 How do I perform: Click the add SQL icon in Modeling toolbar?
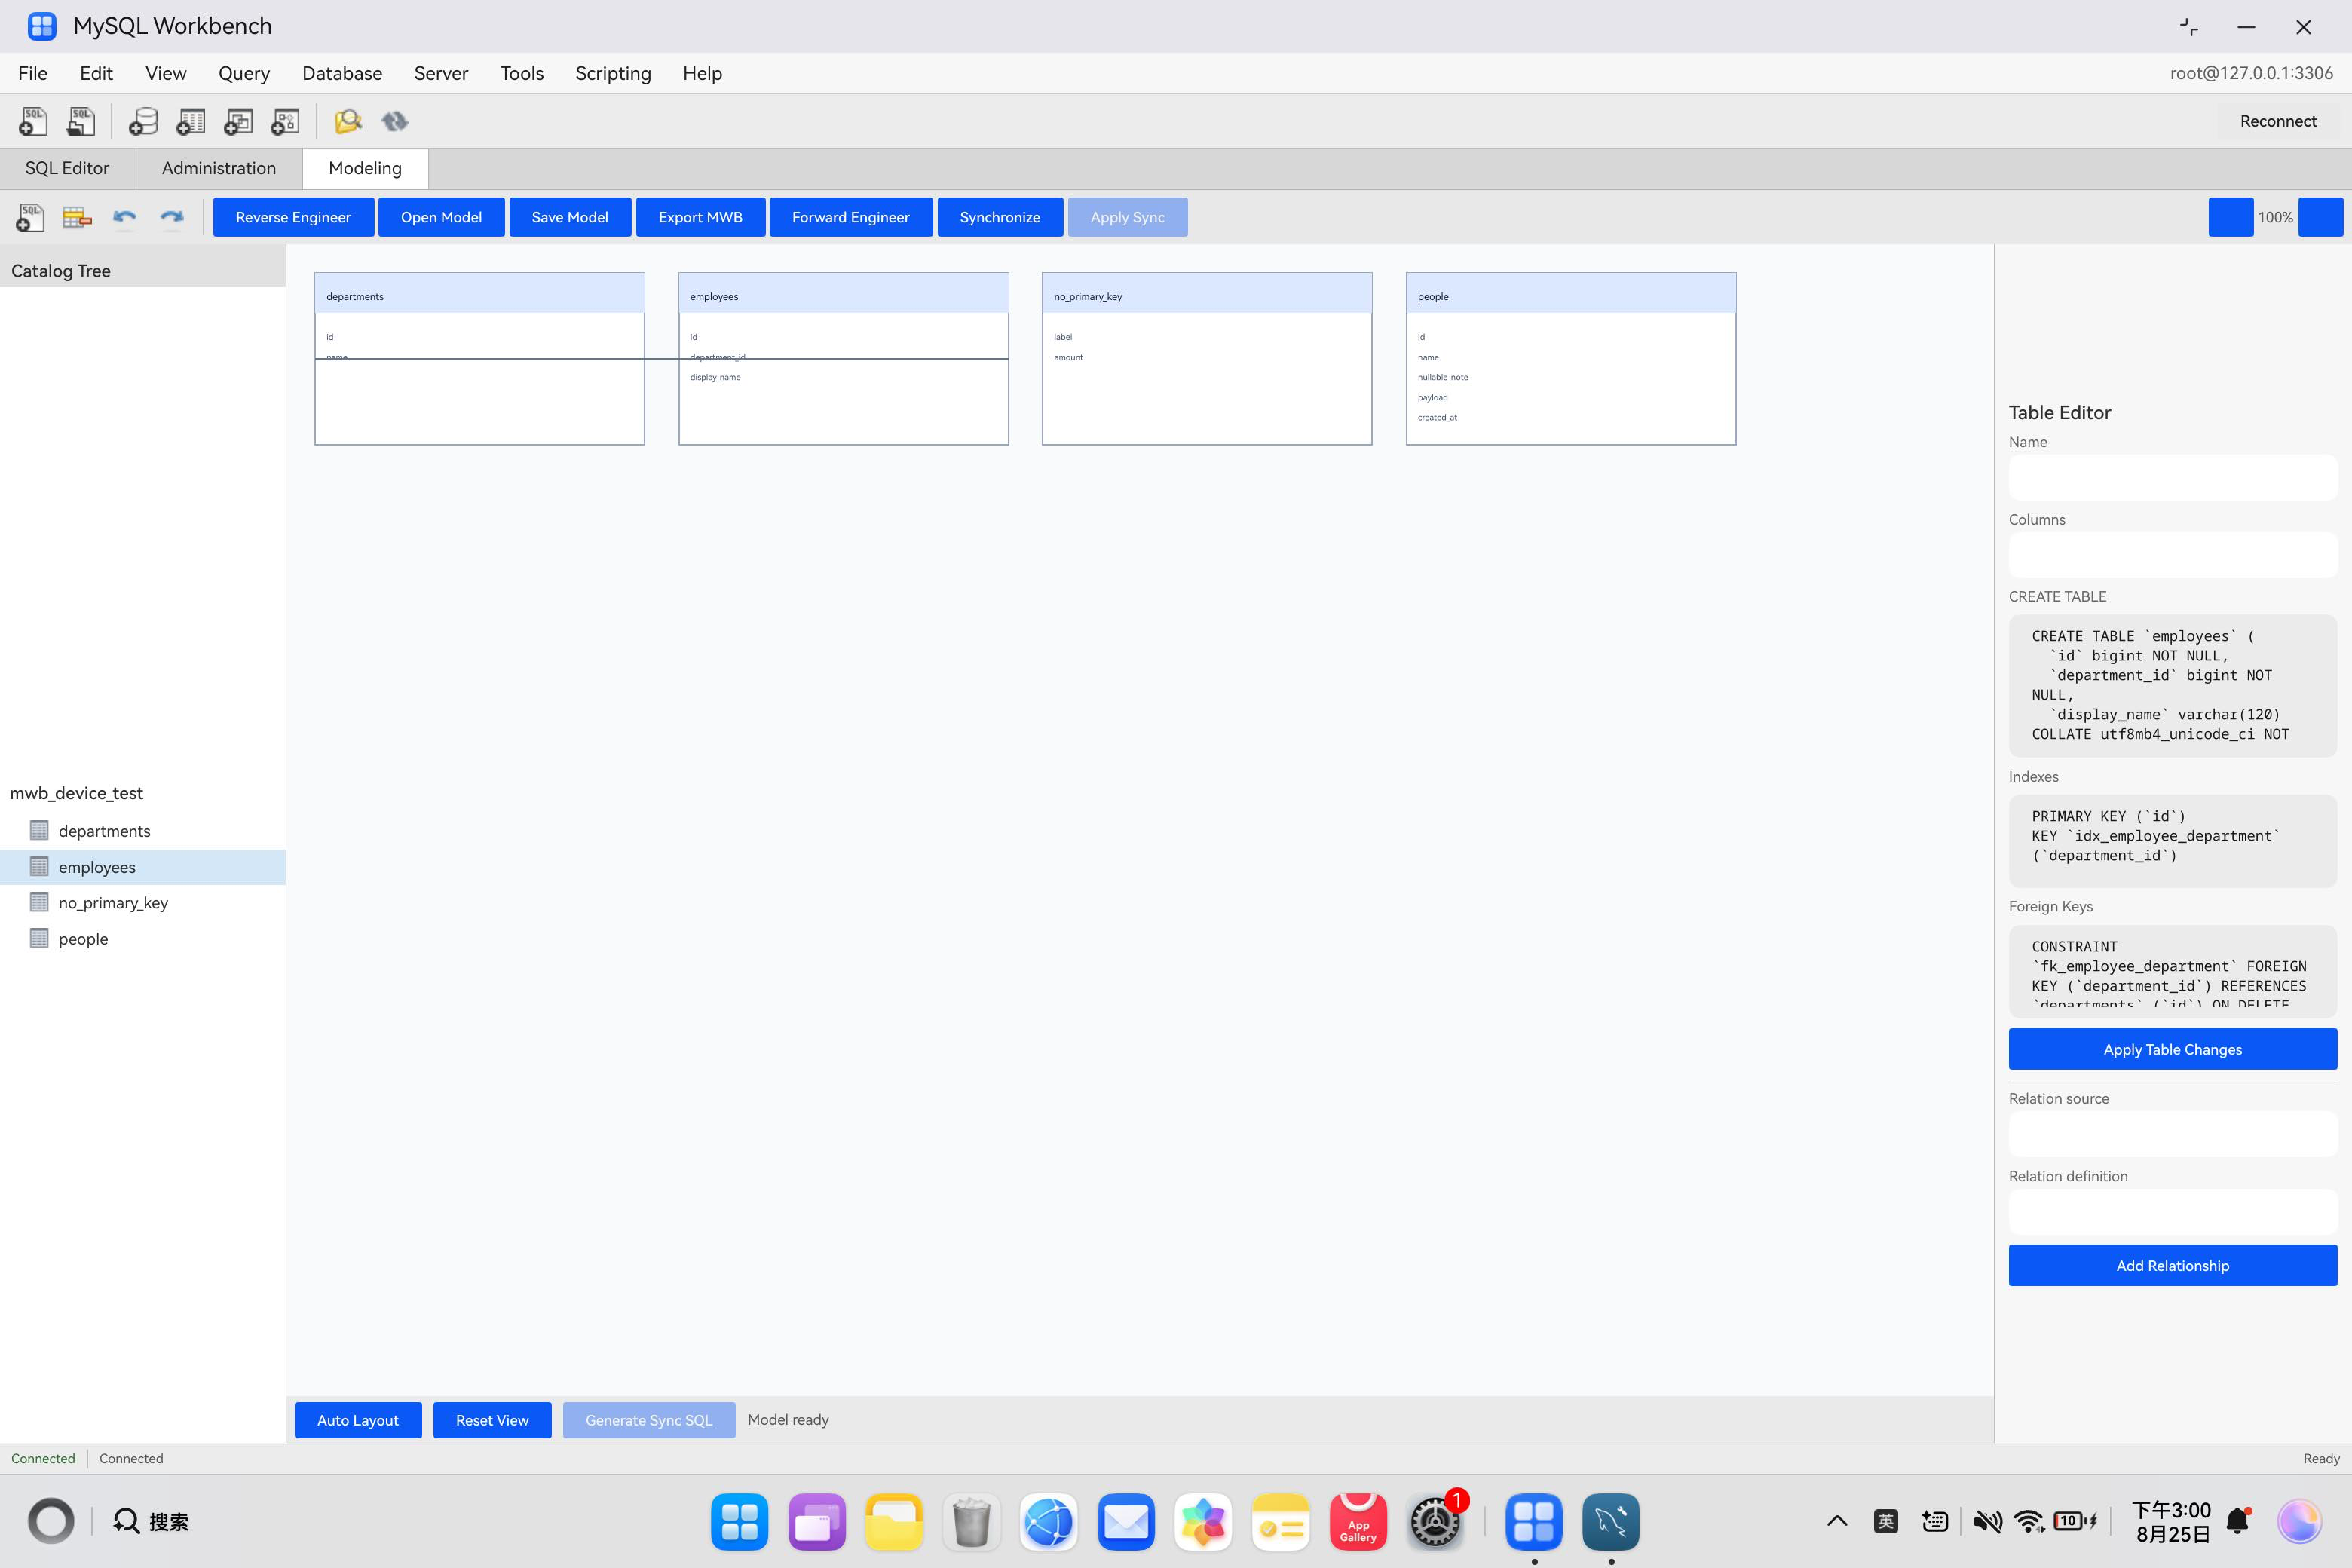[x=30, y=217]
